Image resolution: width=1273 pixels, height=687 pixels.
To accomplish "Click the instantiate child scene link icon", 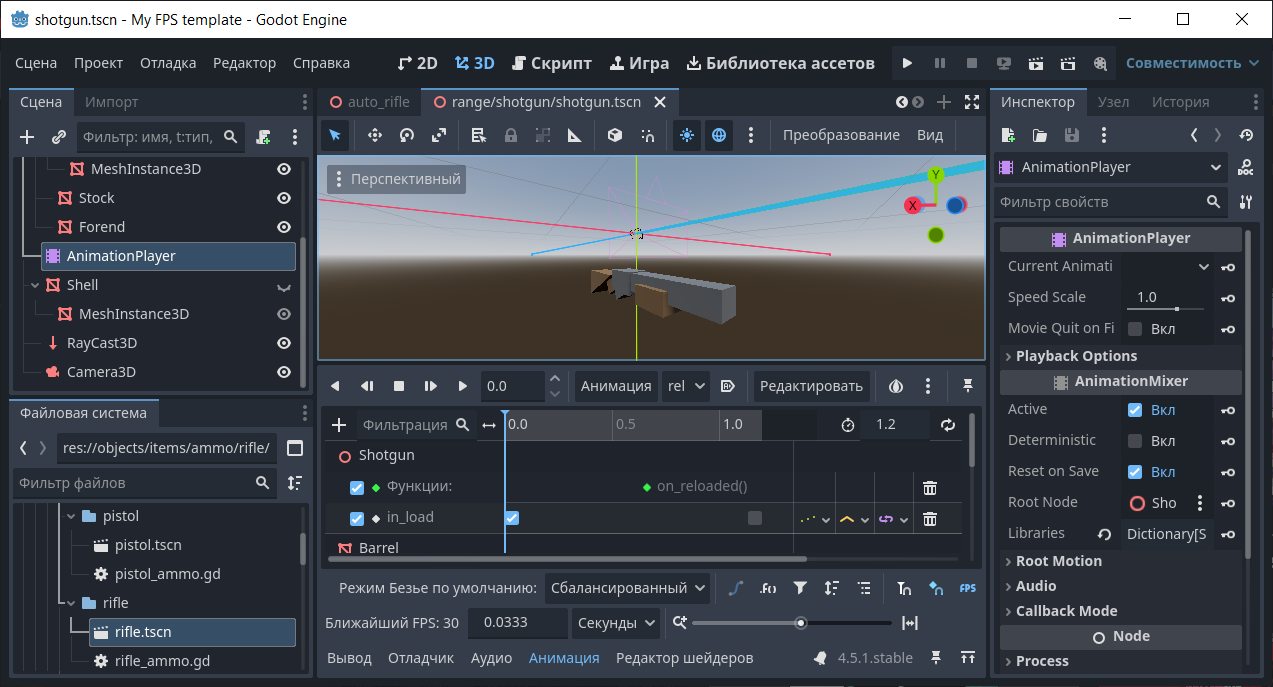I will [x=59, y=137].
